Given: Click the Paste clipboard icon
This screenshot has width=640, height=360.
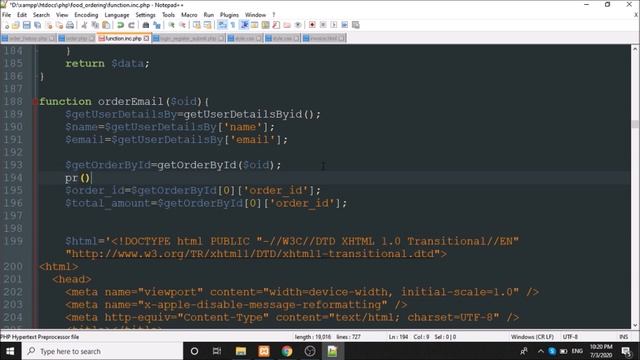Looking at the screenshot, I should click(x=106, y=25).
